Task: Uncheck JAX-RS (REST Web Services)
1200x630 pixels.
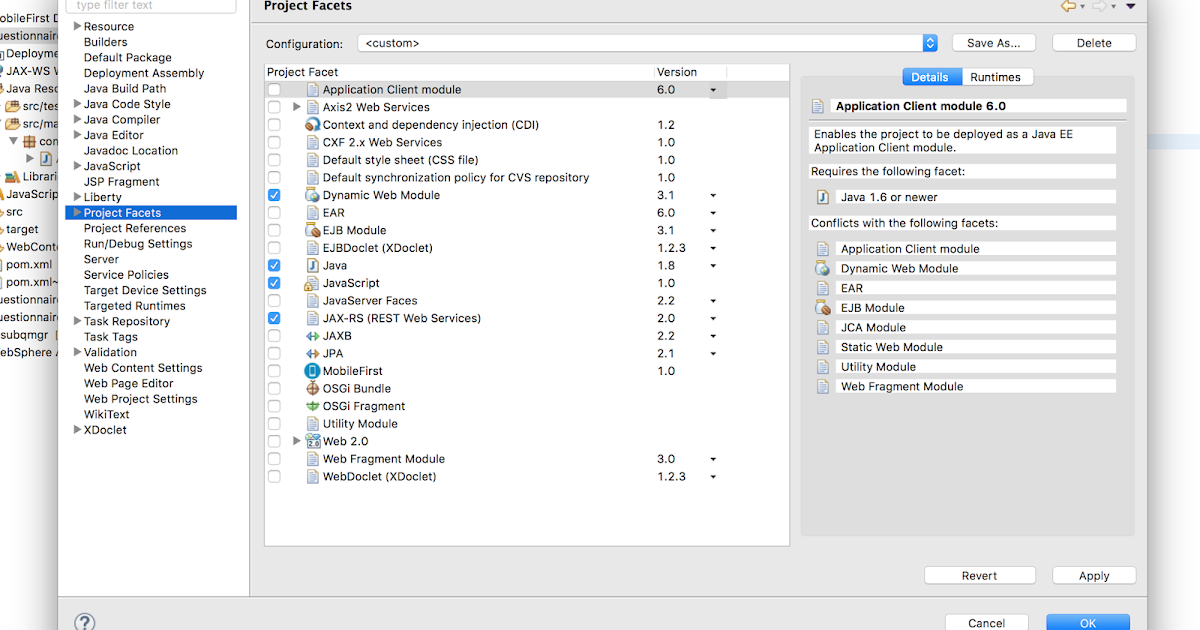Action: pos(274,318)
